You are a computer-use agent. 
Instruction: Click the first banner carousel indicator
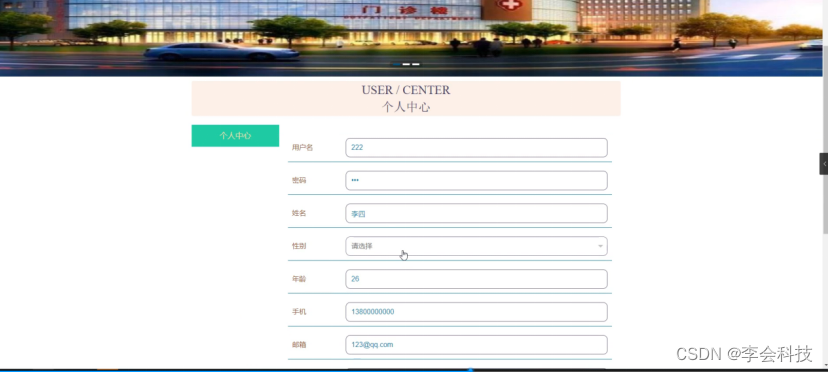coord(396,64)
